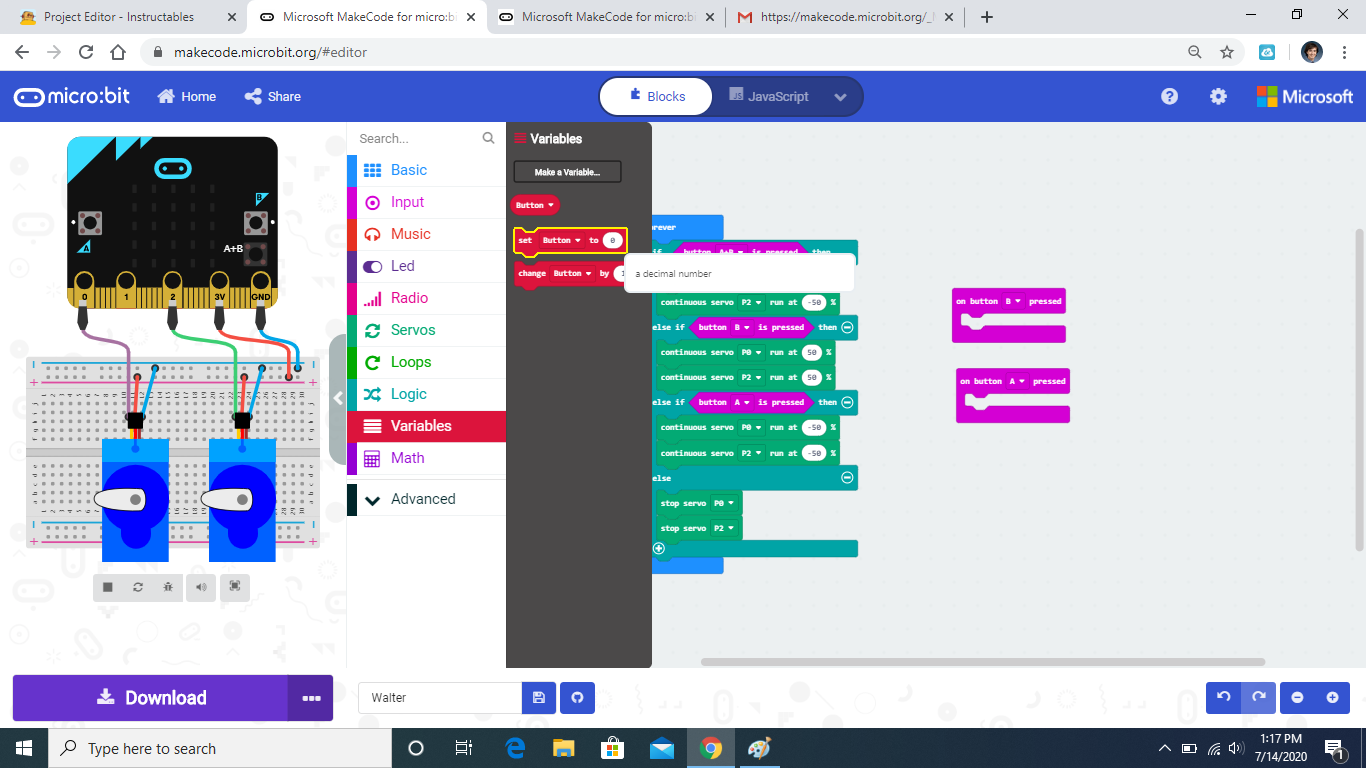Image resolution: width=1366 pixels, height=768 pixels.
Task: Click the GitHub icon next to the project name
Action: [577, 698]
